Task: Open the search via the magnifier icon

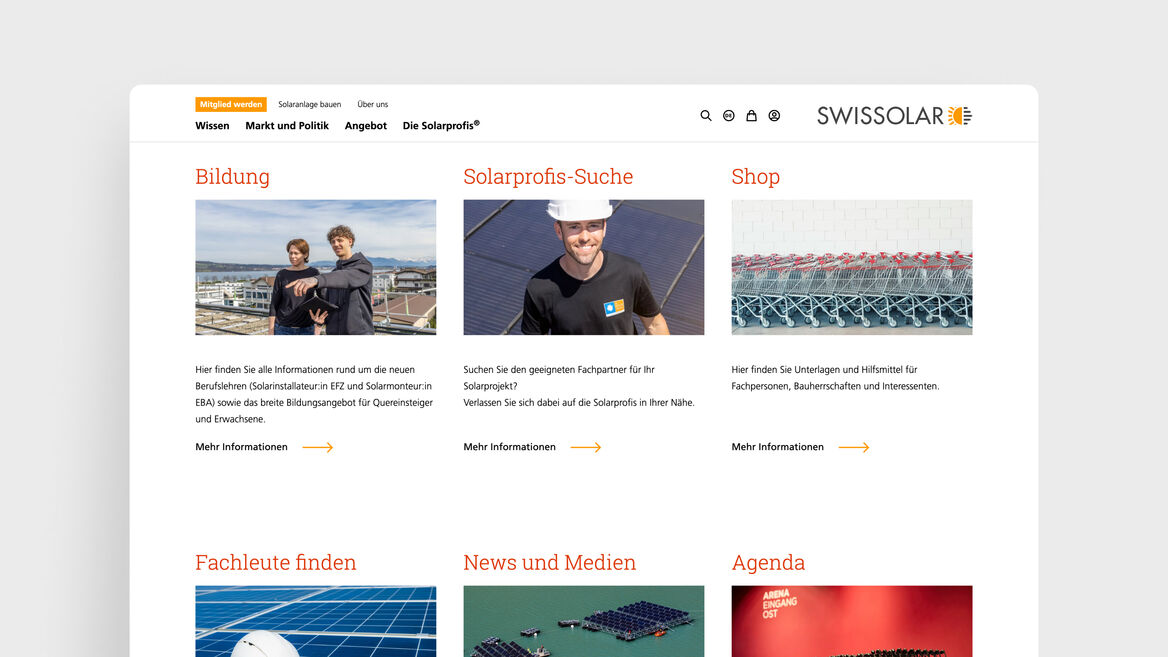Action: coord(705,115)
